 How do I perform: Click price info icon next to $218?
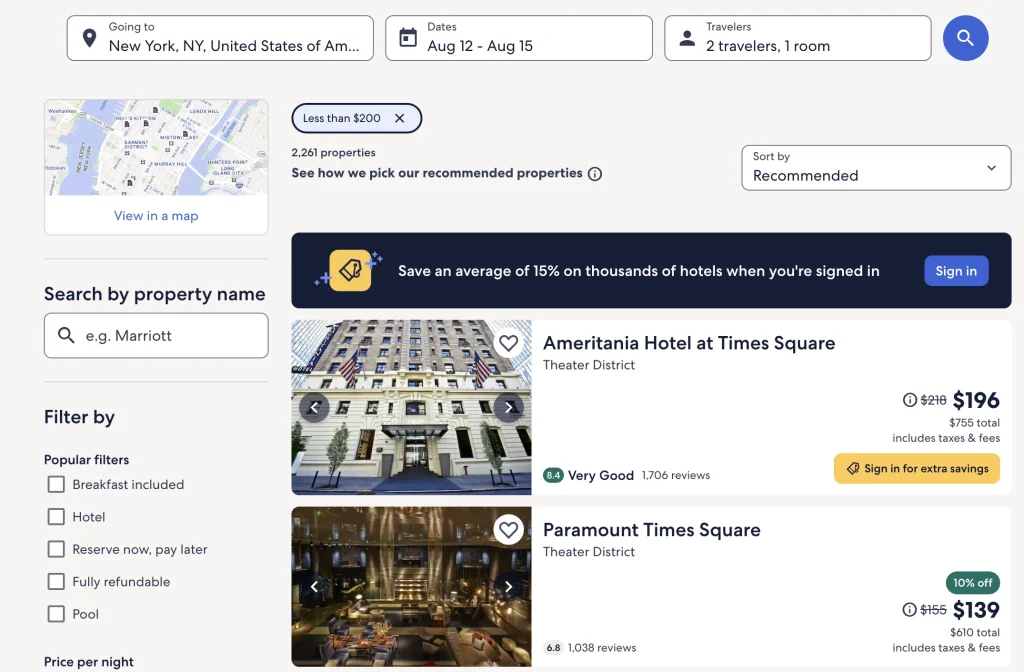click(x=909, y=400)
